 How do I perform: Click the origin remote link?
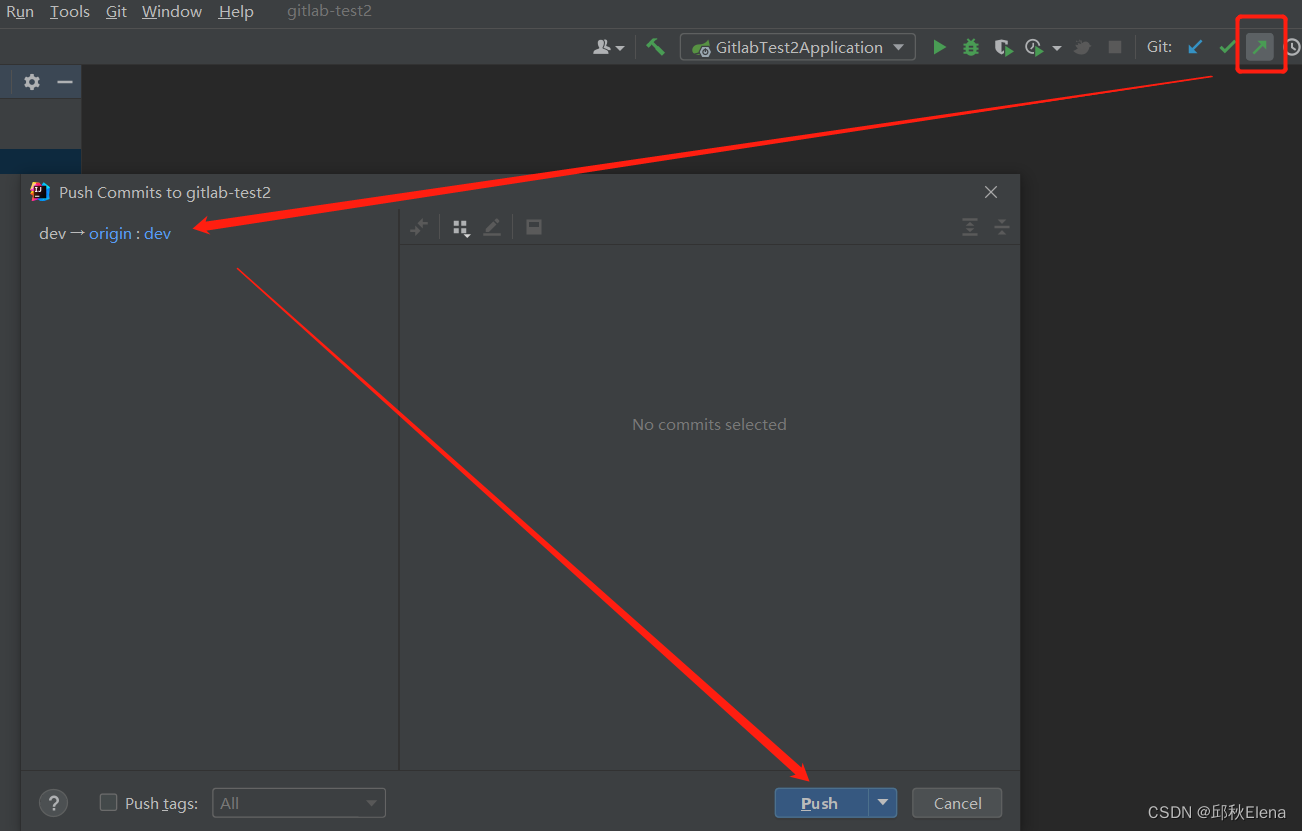pyautogui.click(x=110, y=233)
